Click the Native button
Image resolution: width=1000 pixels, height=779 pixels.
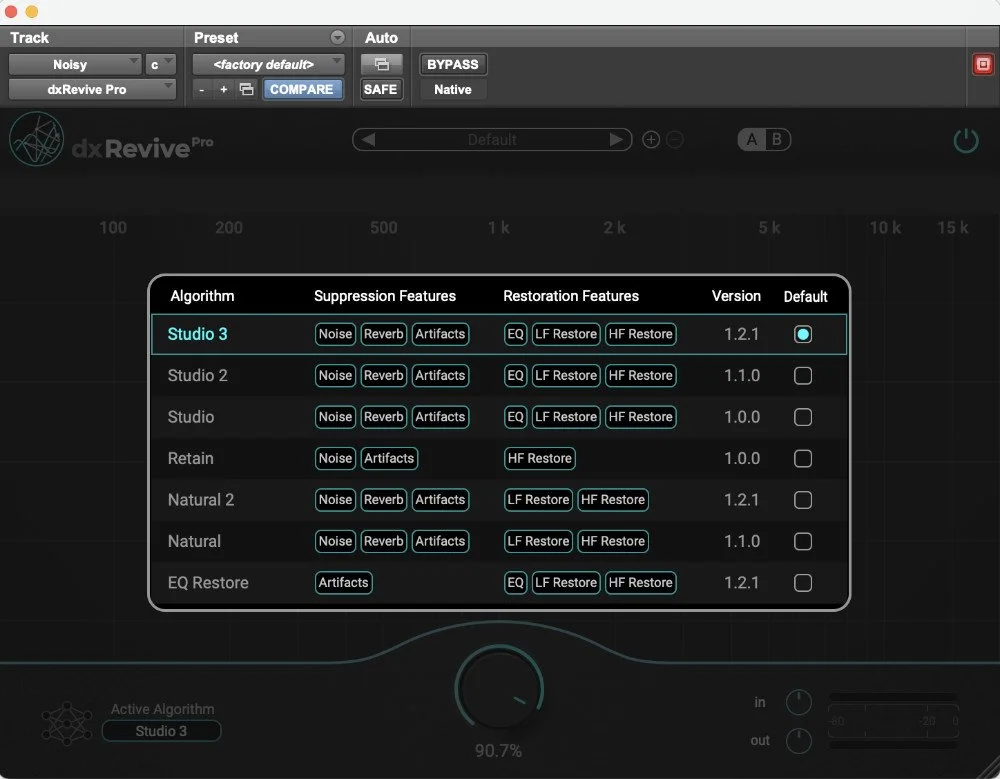(x=453, y=89)
